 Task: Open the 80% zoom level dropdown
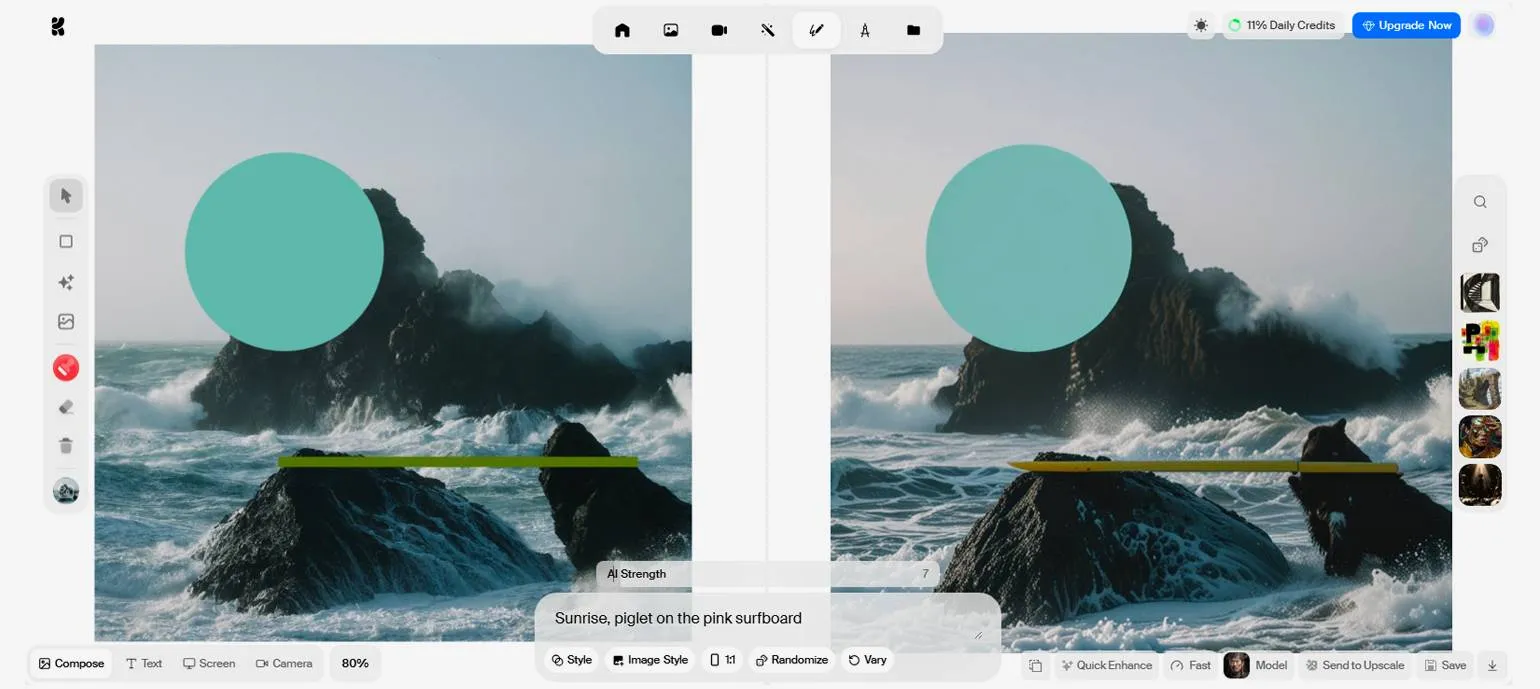click(x=355, y=663)
